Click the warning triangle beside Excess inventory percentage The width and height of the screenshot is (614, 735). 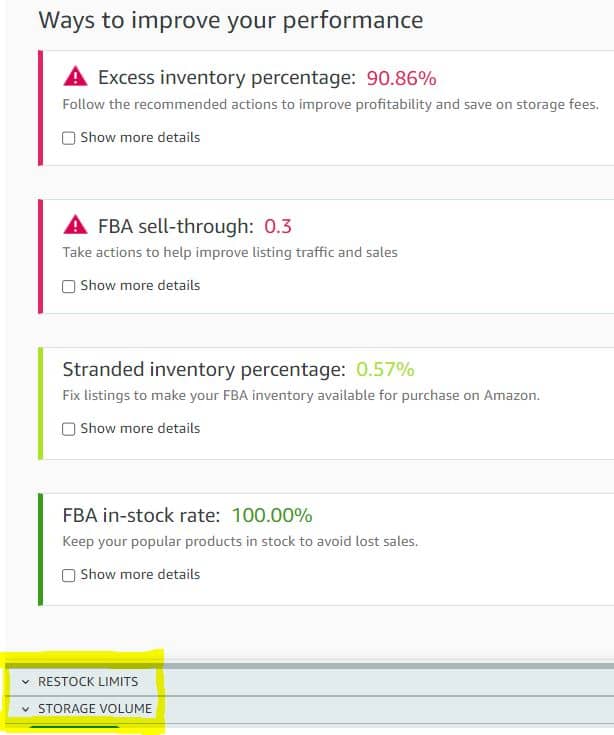75,76
